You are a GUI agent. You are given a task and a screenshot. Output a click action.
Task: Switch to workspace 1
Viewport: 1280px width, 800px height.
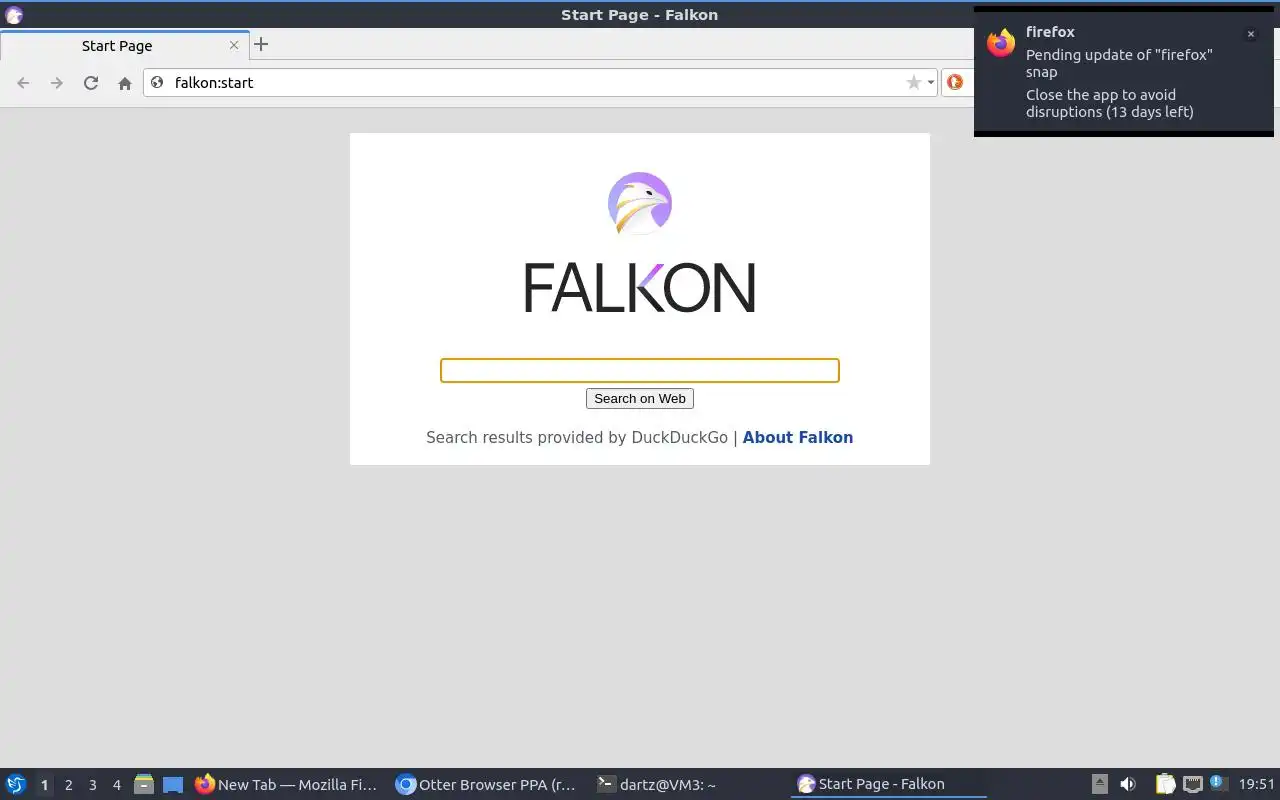[44, 785]
